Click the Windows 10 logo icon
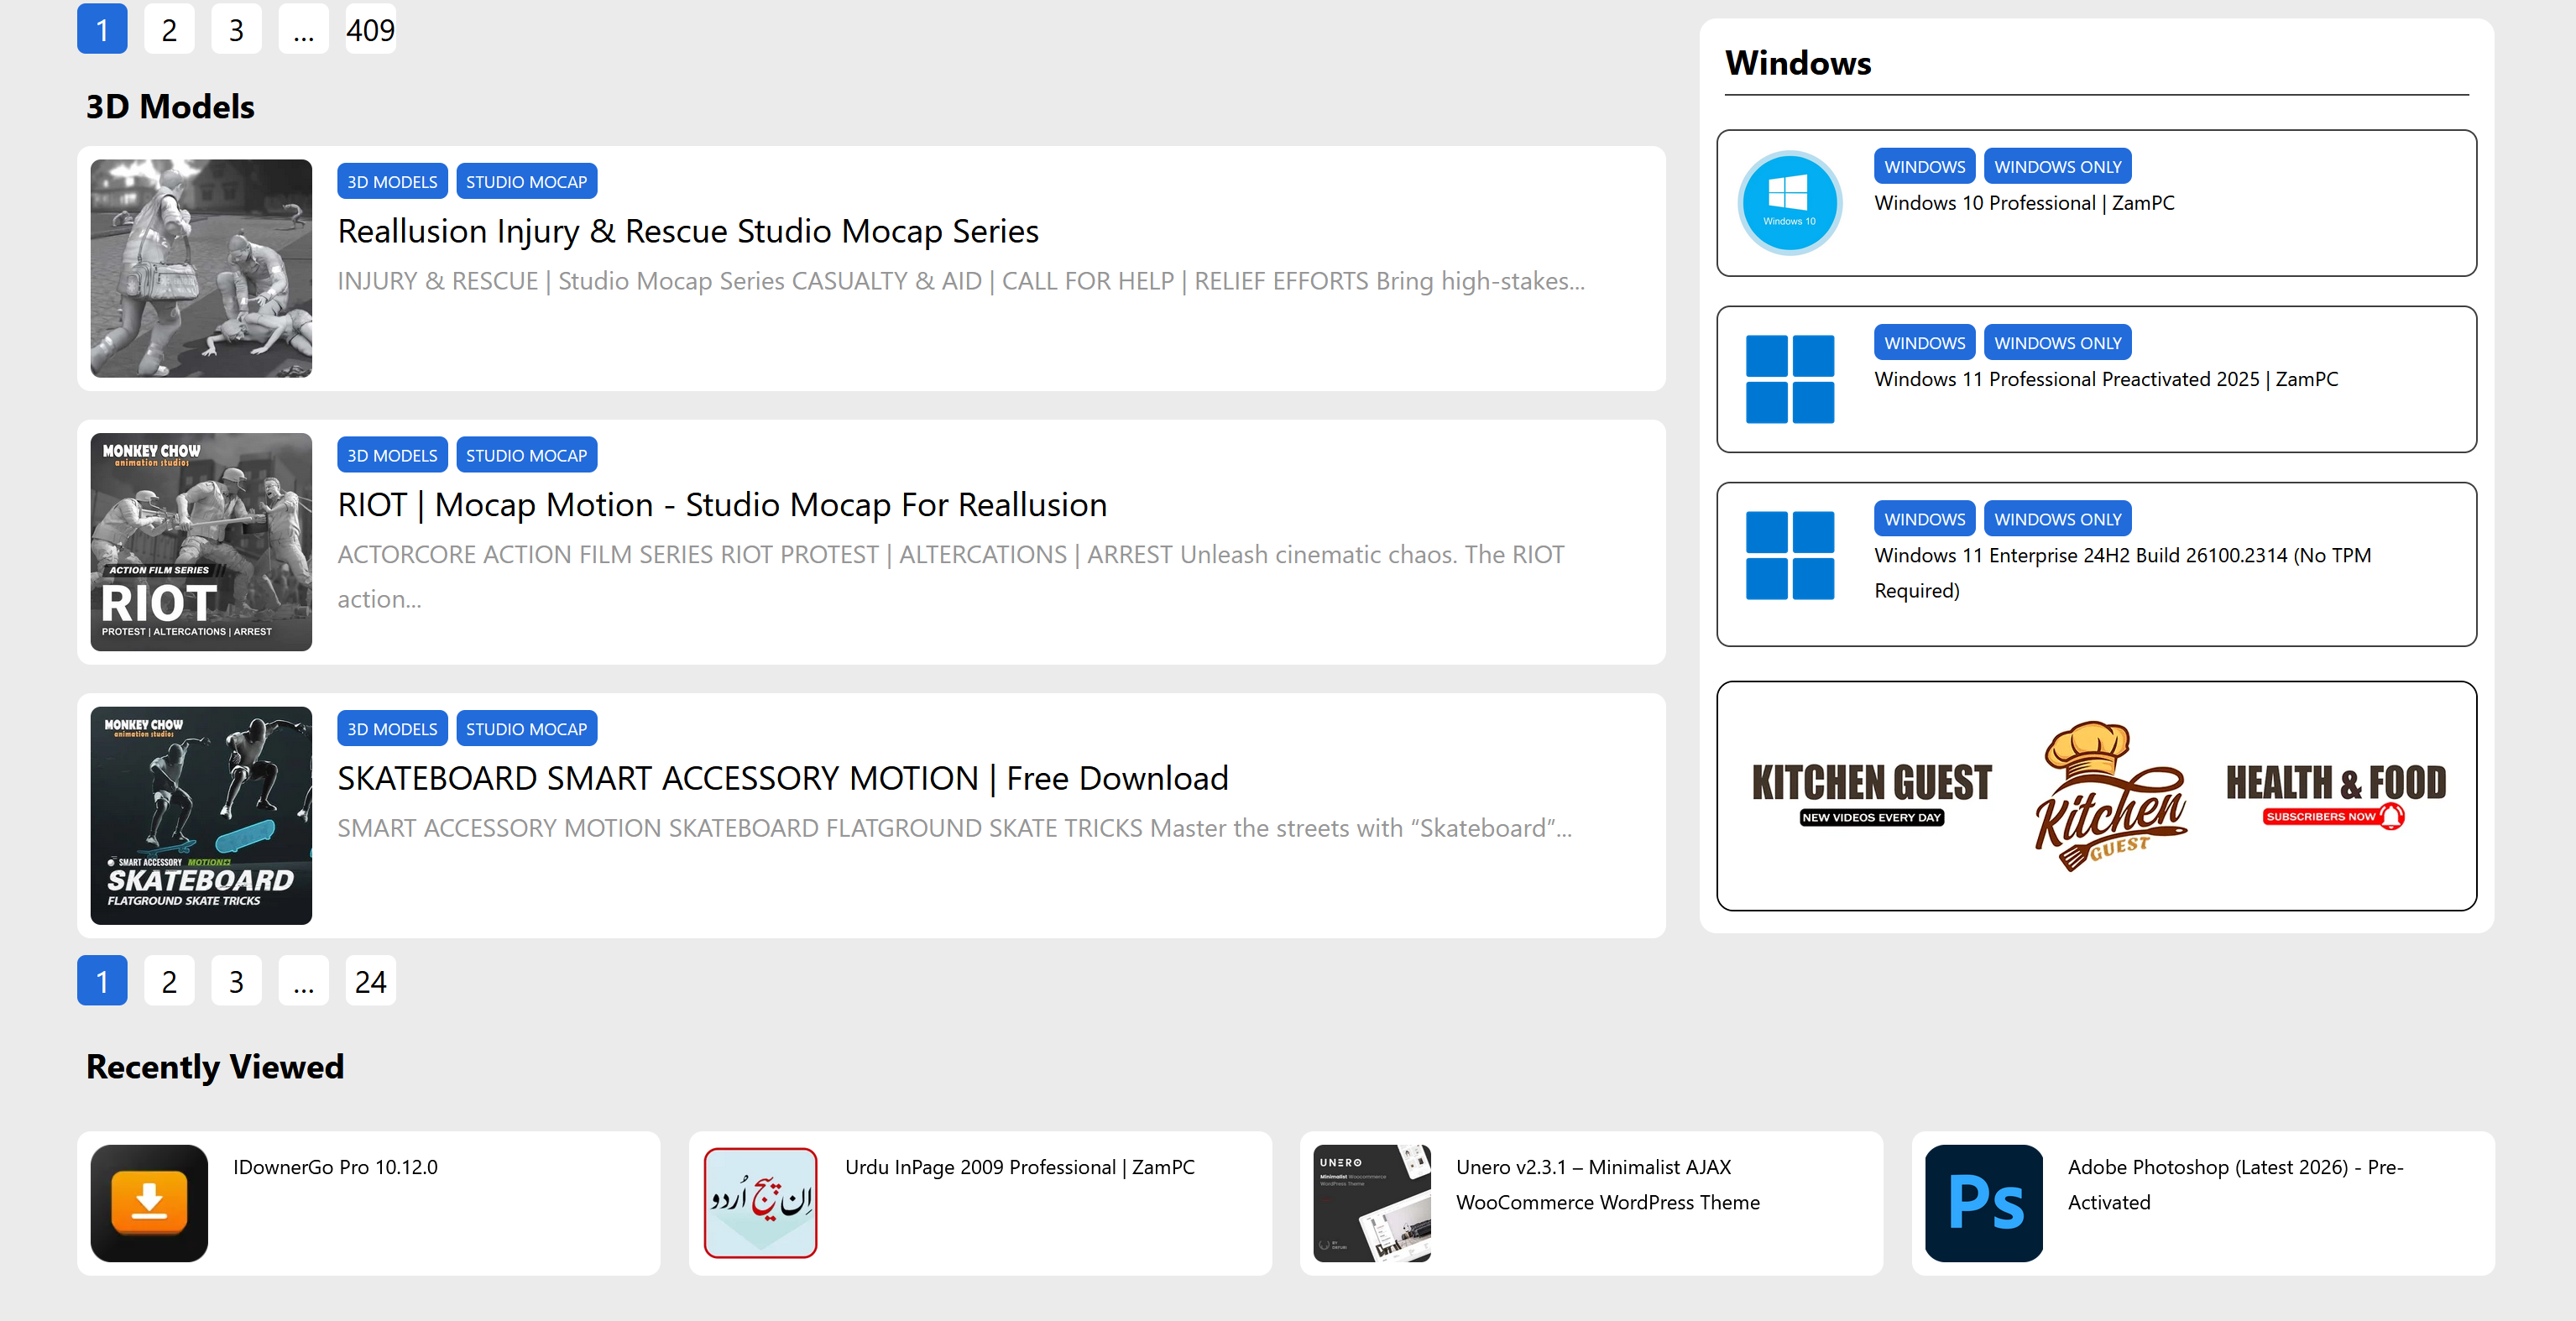 [1789, 203]
